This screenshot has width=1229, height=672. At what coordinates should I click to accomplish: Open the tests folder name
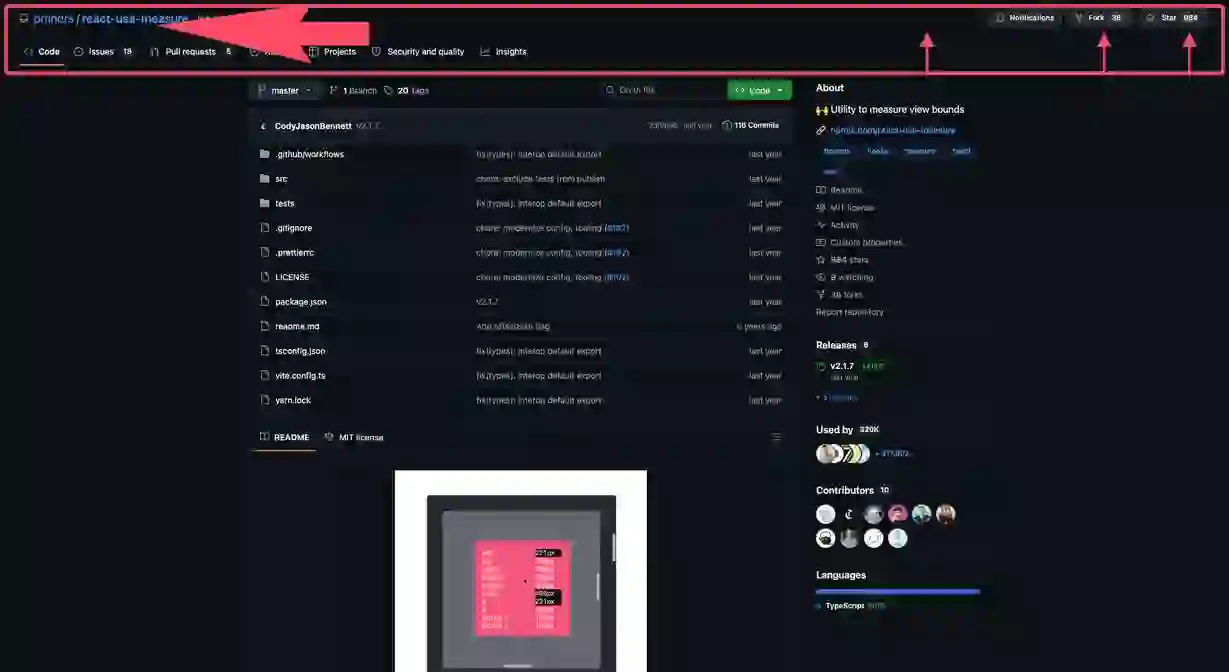click(285, 203)
